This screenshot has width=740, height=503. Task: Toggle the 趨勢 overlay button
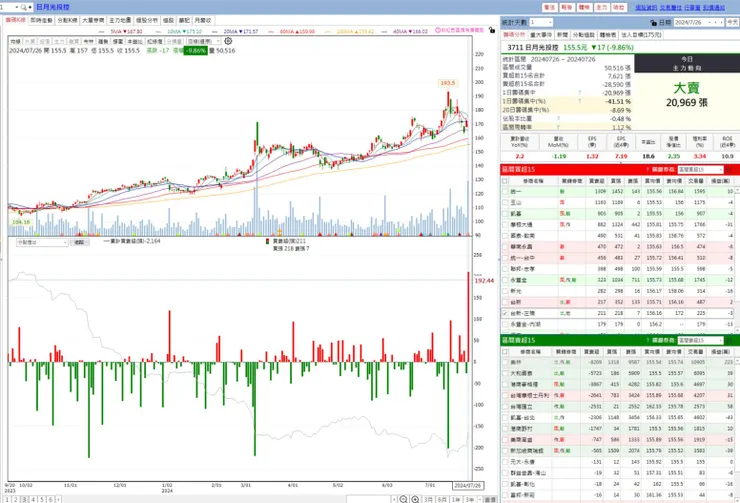coord(103,42)
